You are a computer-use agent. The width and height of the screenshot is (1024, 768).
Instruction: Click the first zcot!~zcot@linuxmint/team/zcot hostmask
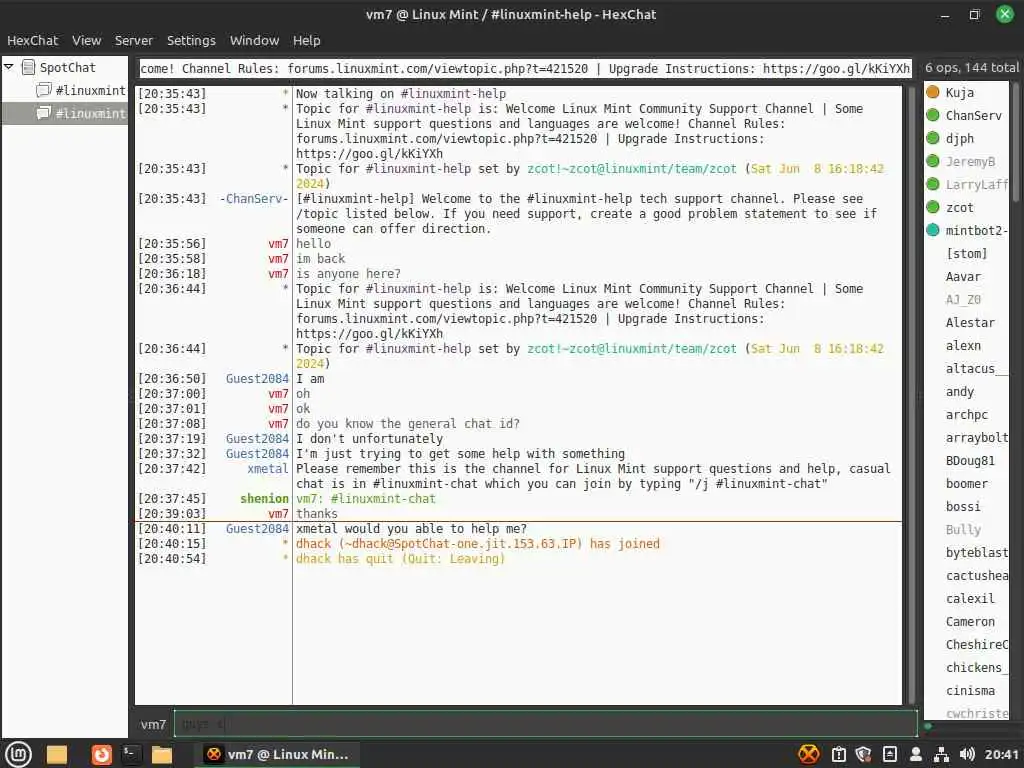[x=632, y=168]
